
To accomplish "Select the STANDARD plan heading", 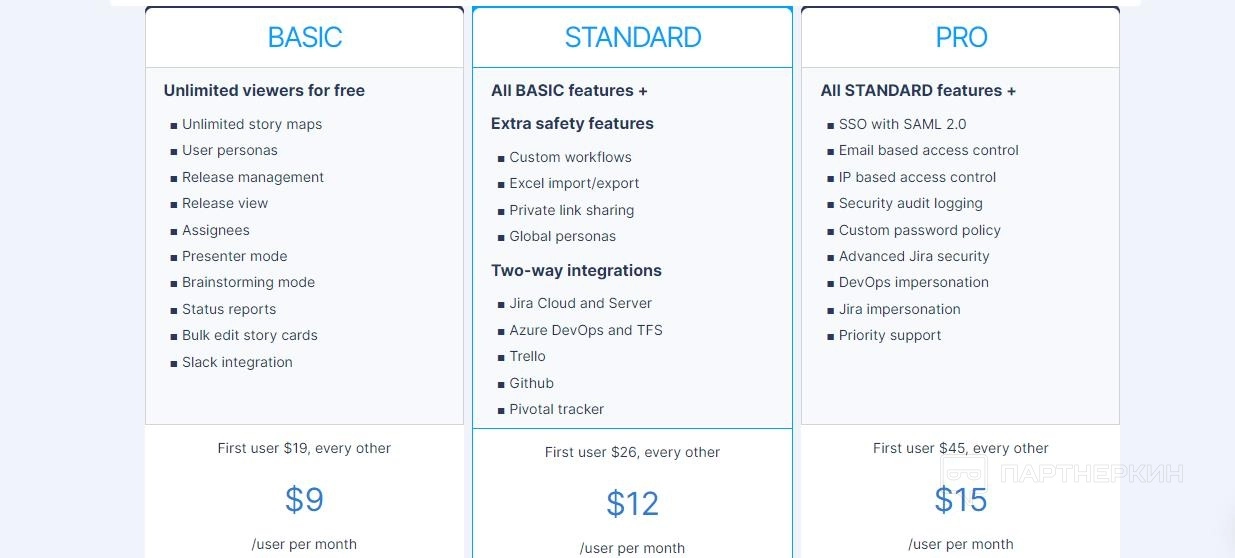I will [633, 38].
